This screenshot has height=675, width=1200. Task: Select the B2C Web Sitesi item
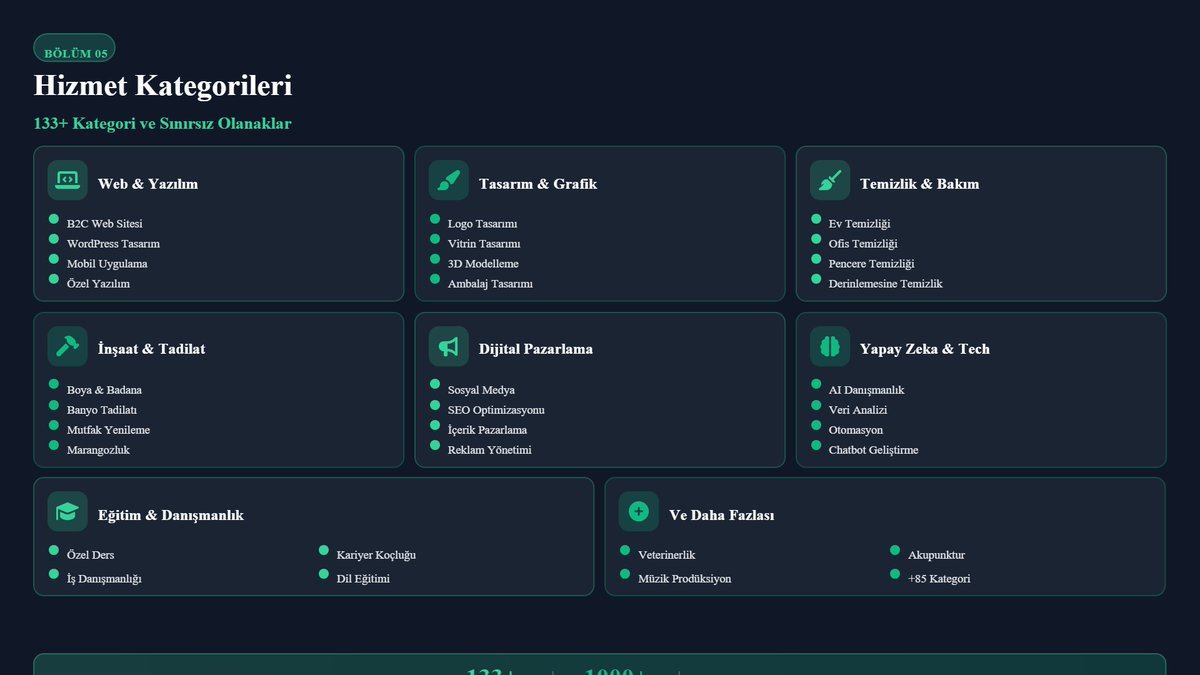[105, 224]
